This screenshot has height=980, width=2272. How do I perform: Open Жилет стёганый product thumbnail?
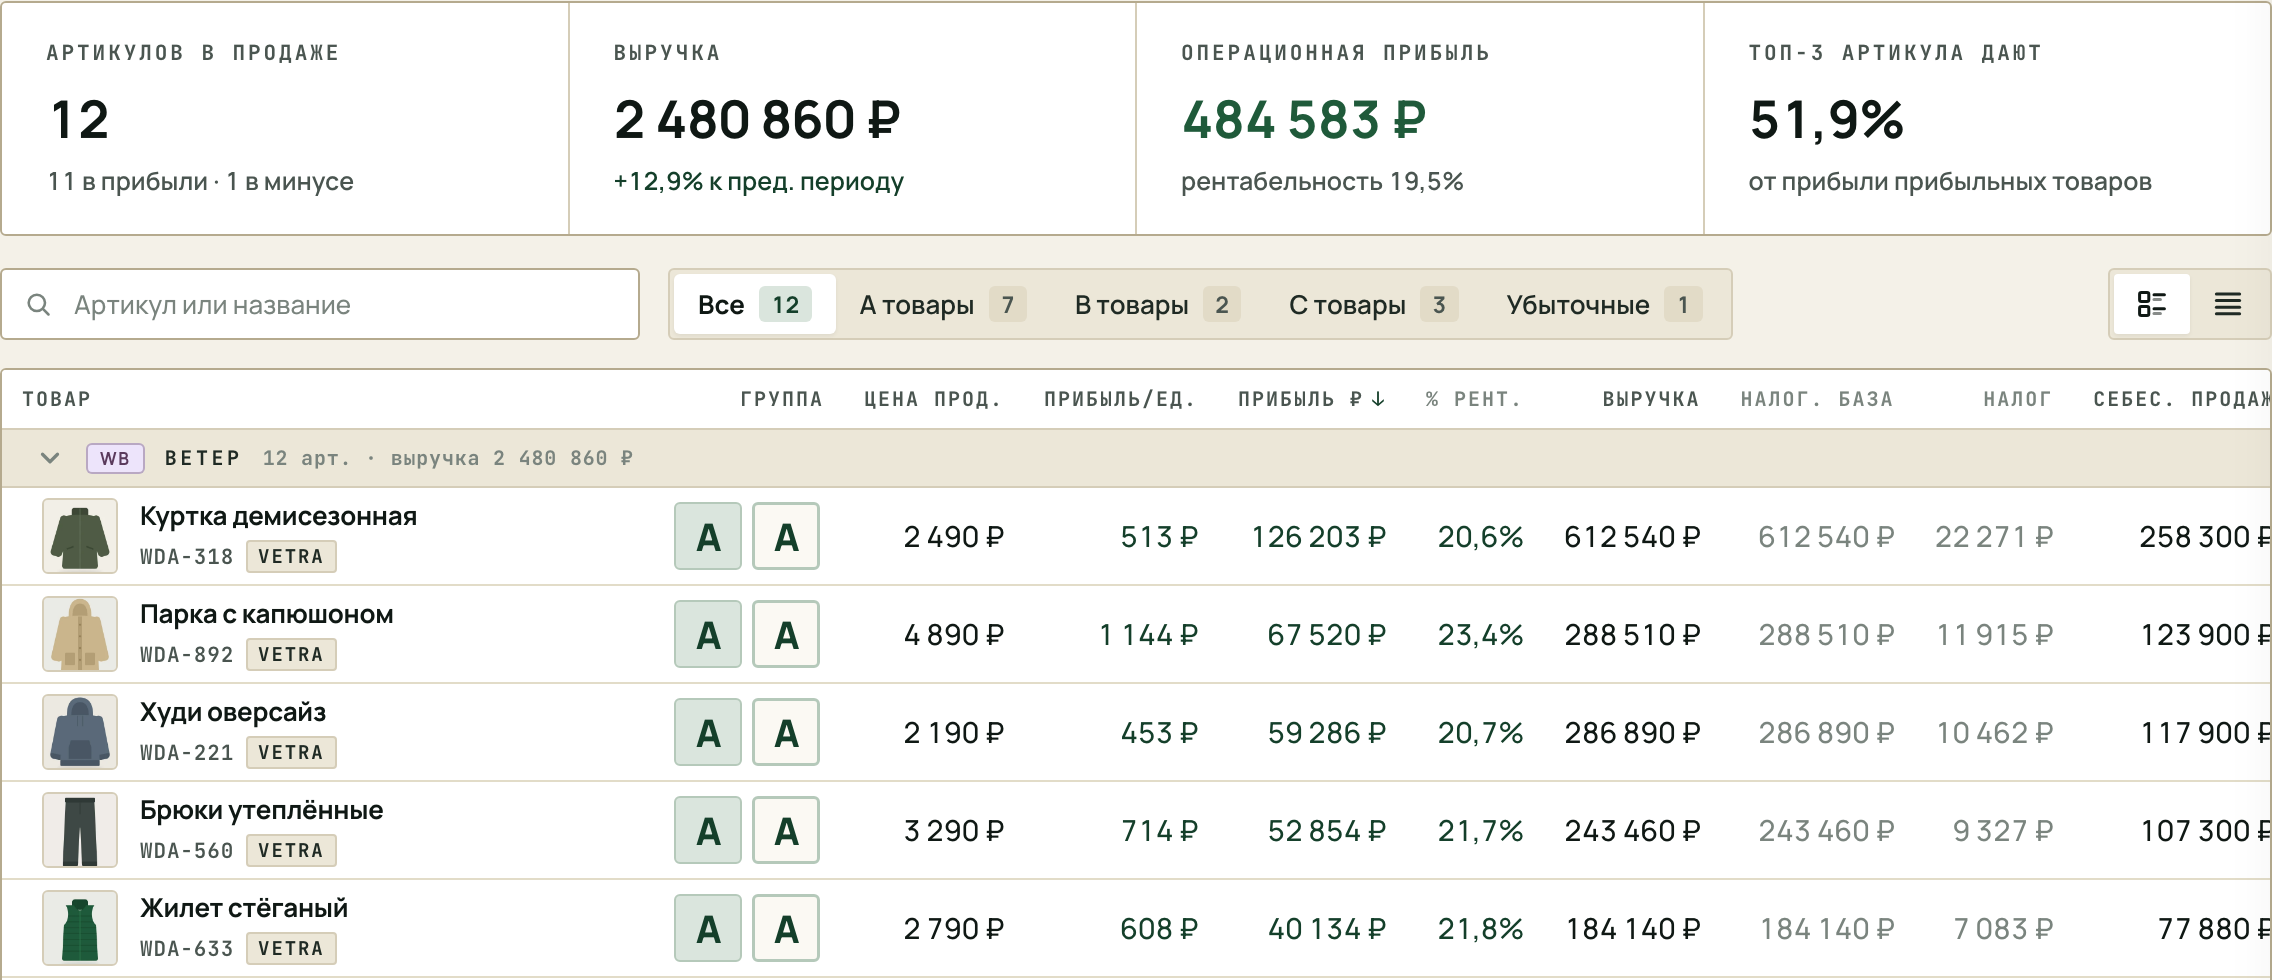click(x=80, y=928)
